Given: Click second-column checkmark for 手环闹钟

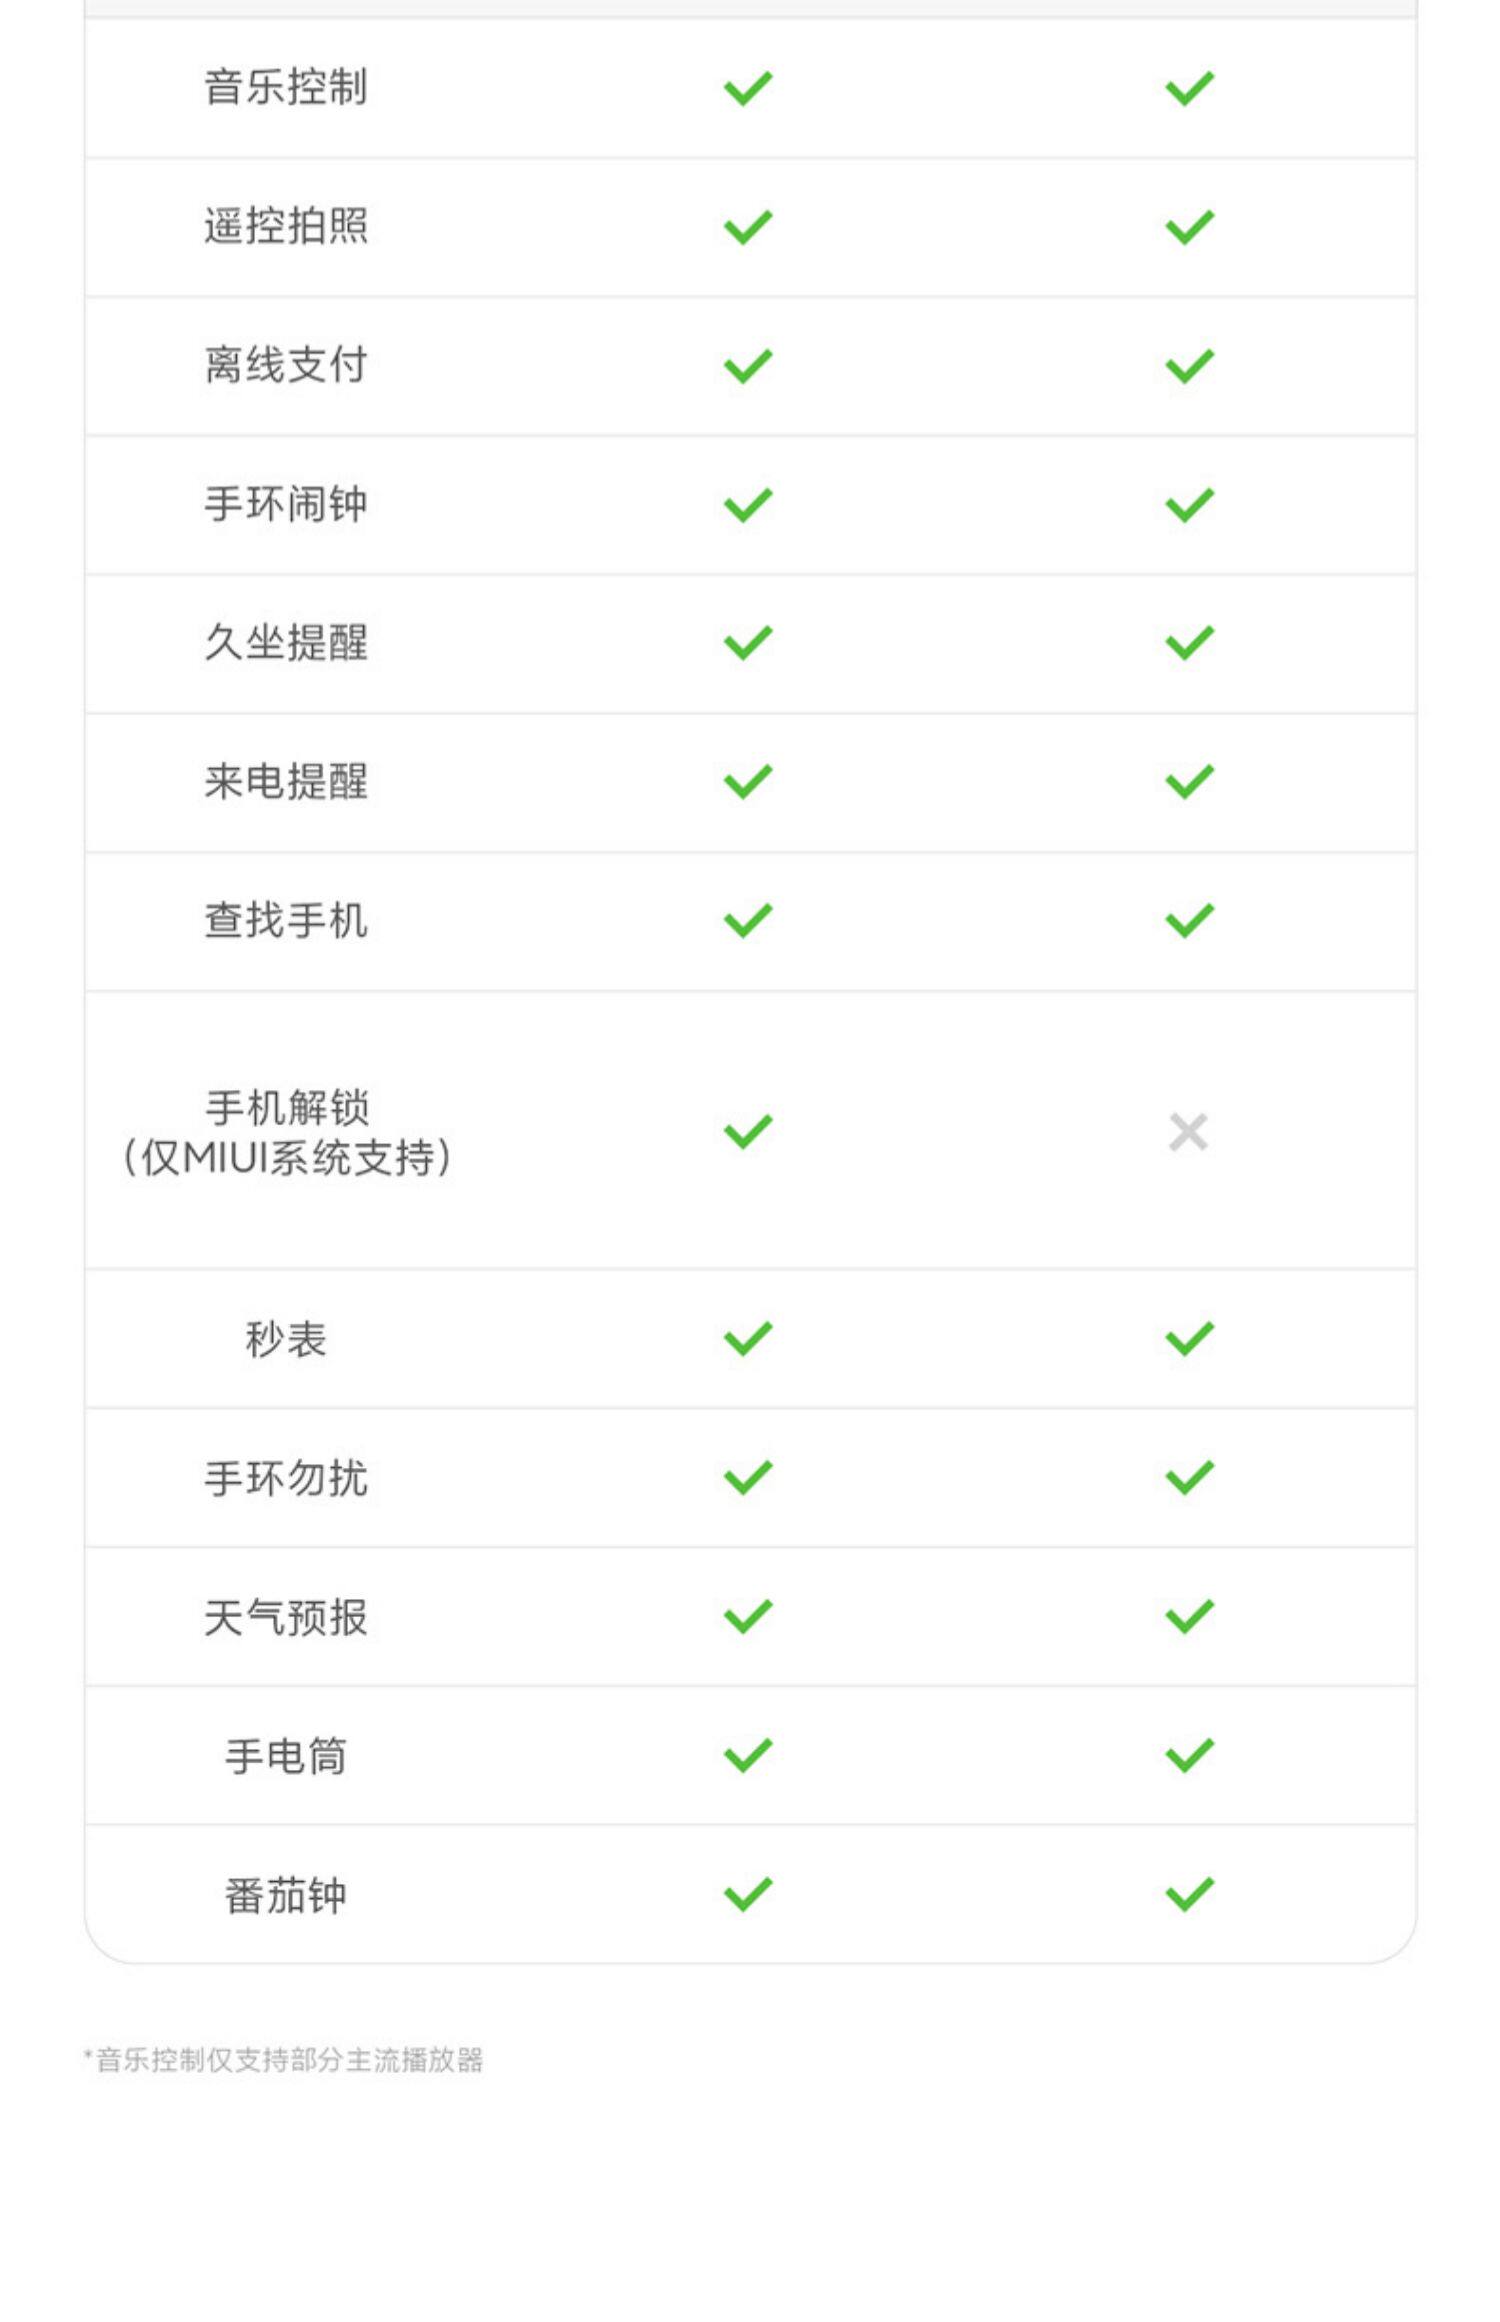Looking at the screenshot, I should click(1189, 505).
